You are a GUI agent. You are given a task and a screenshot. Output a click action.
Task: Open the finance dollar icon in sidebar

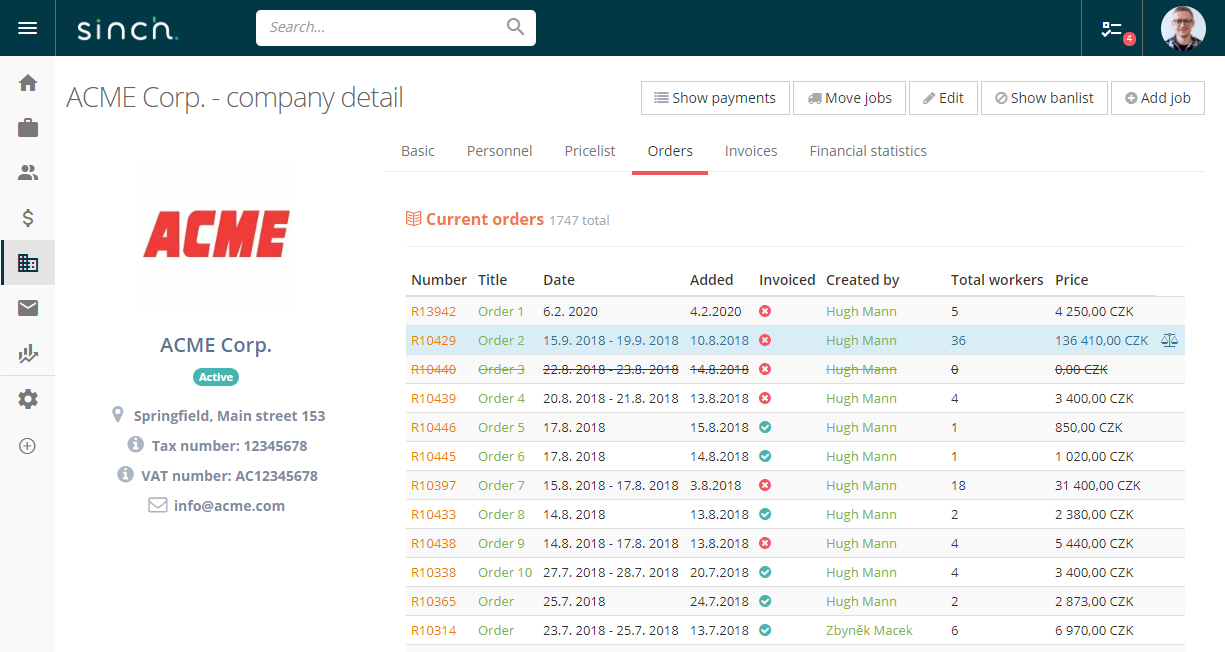coord(28,217)
